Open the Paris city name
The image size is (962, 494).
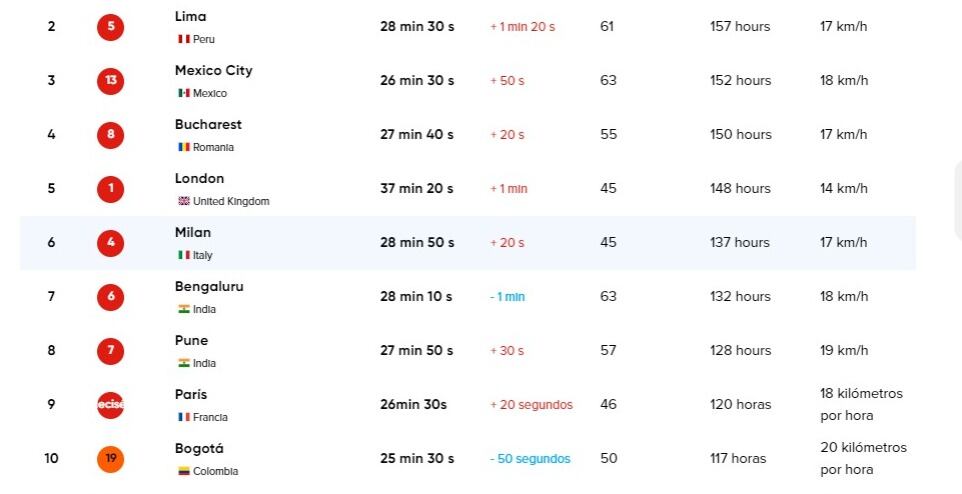(x=191, y=394)
